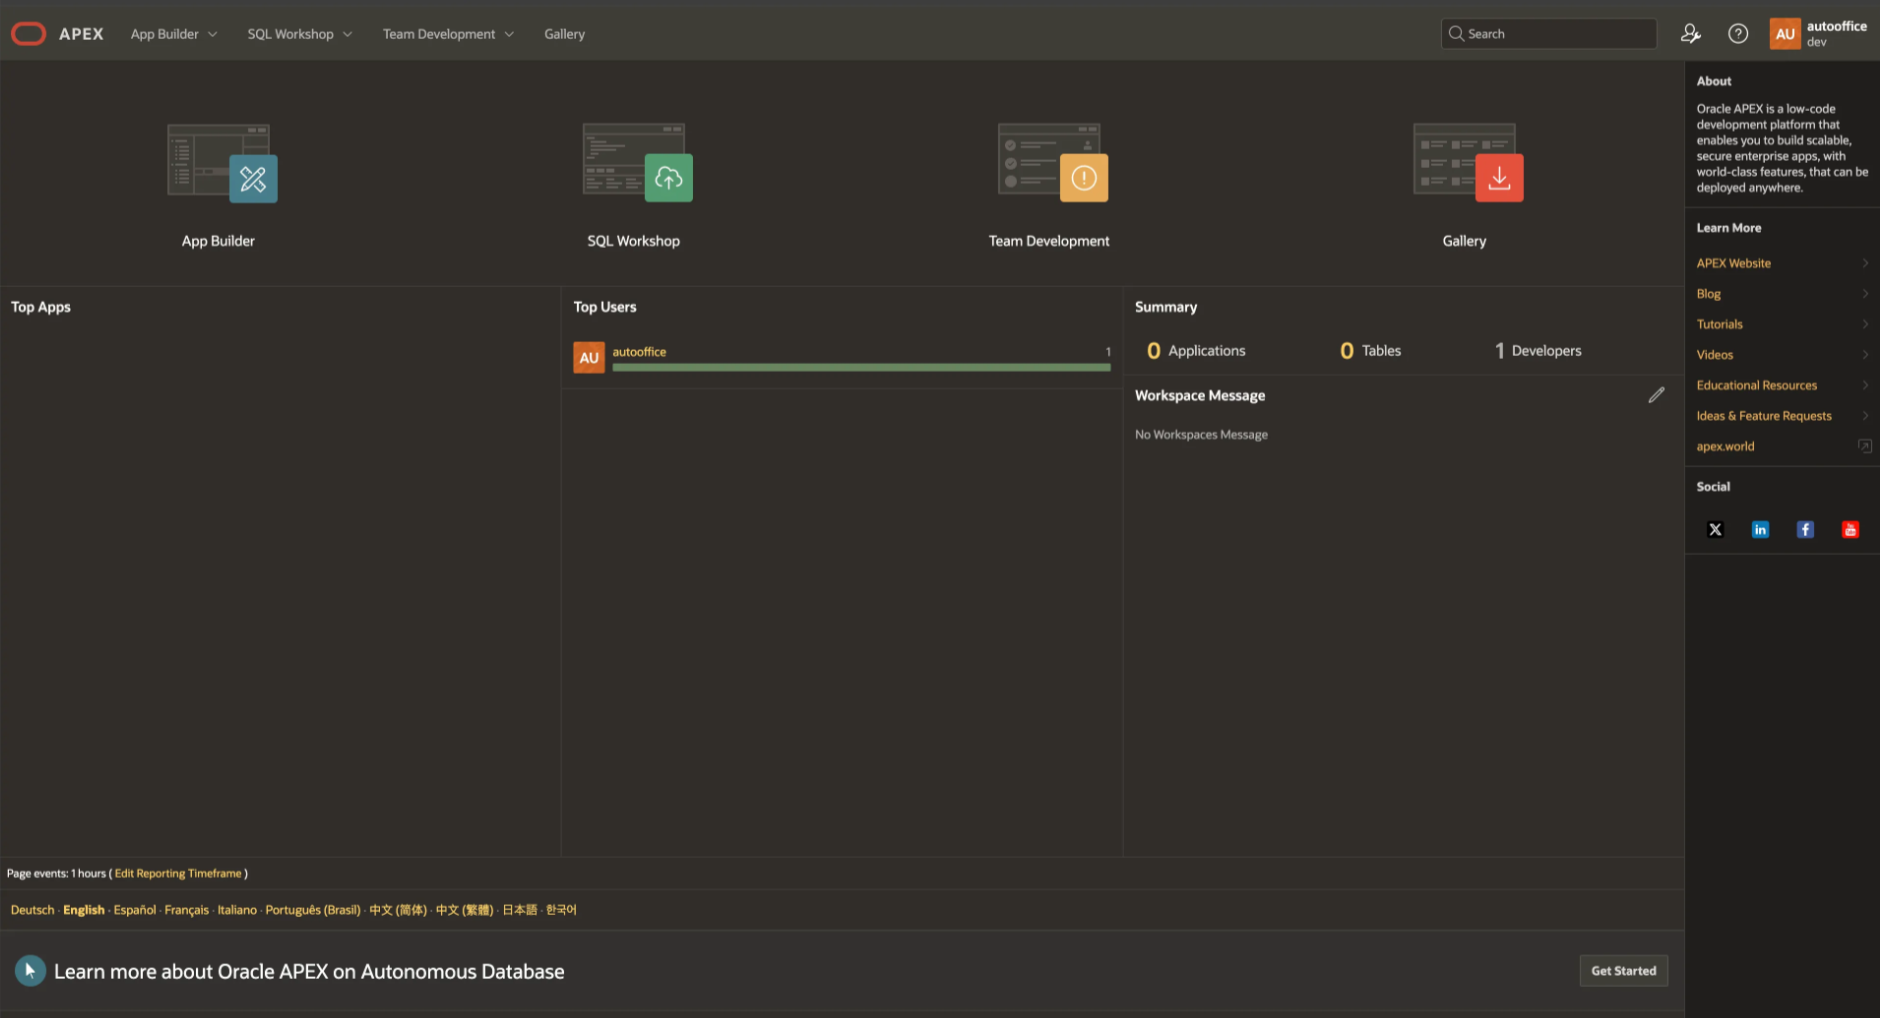Open the large SQL Workshop icon

click(x=637, y=163)
